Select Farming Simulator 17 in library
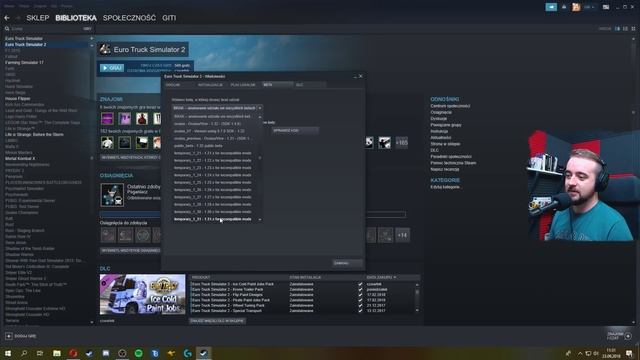640x360 pixels. point(24,63)
